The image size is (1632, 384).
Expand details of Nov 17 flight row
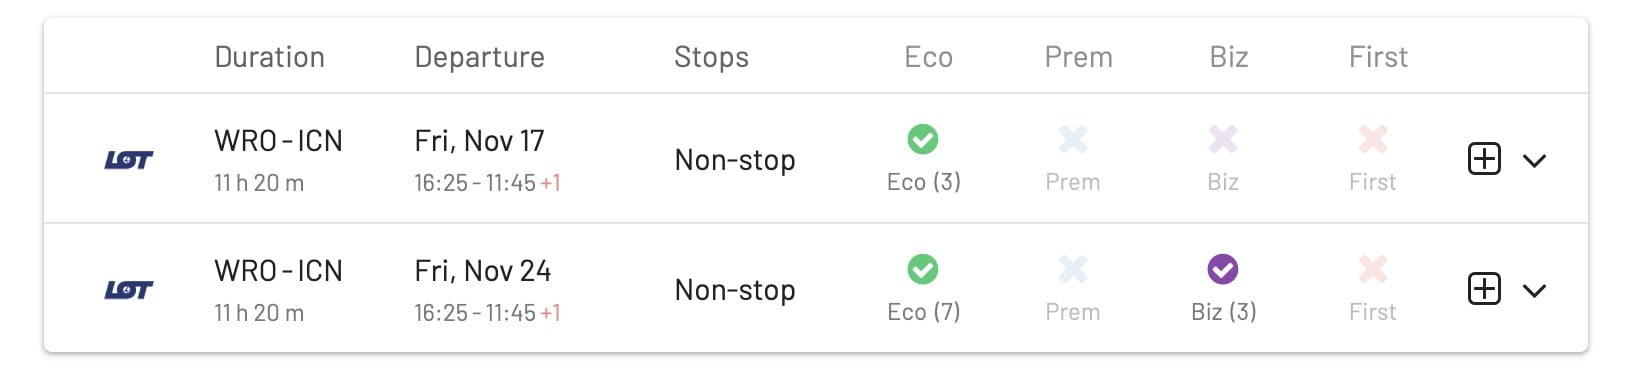[x=1535, y=160]
